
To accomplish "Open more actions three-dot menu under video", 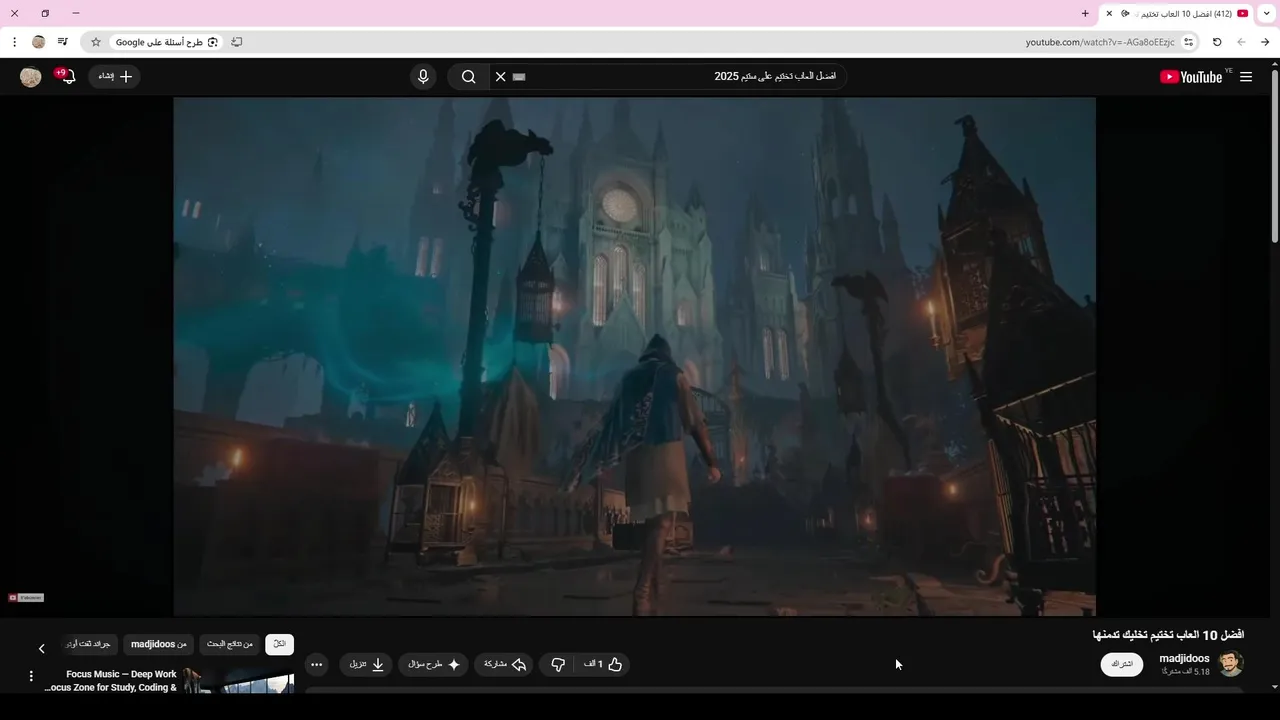I will [317, 664].
